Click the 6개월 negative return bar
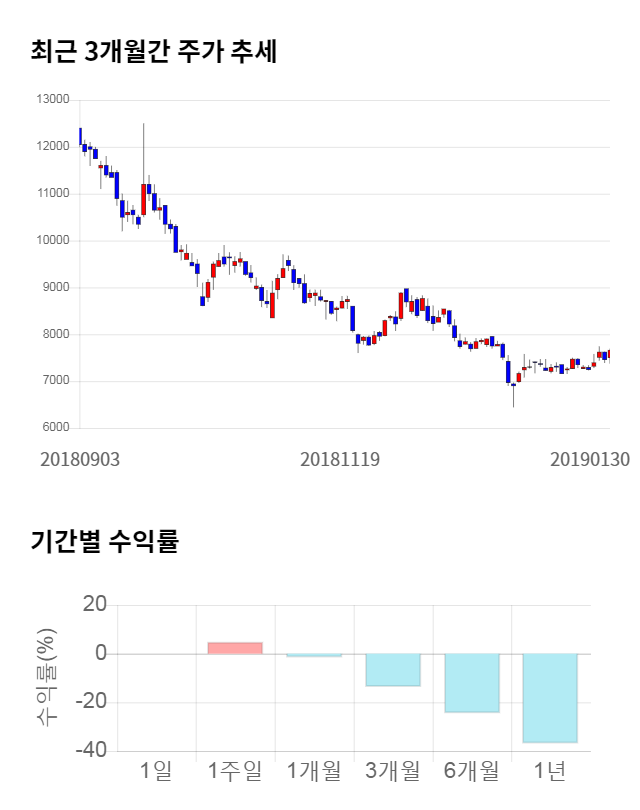Image resolution: width=640 pixels, height=810 pixels. tap(471, 683)
